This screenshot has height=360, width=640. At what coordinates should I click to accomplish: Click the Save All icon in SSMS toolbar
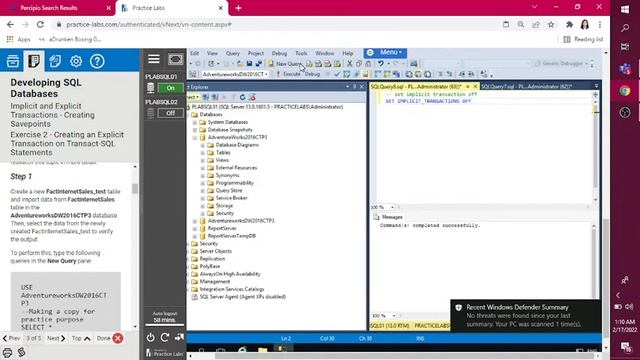(258, 64)
